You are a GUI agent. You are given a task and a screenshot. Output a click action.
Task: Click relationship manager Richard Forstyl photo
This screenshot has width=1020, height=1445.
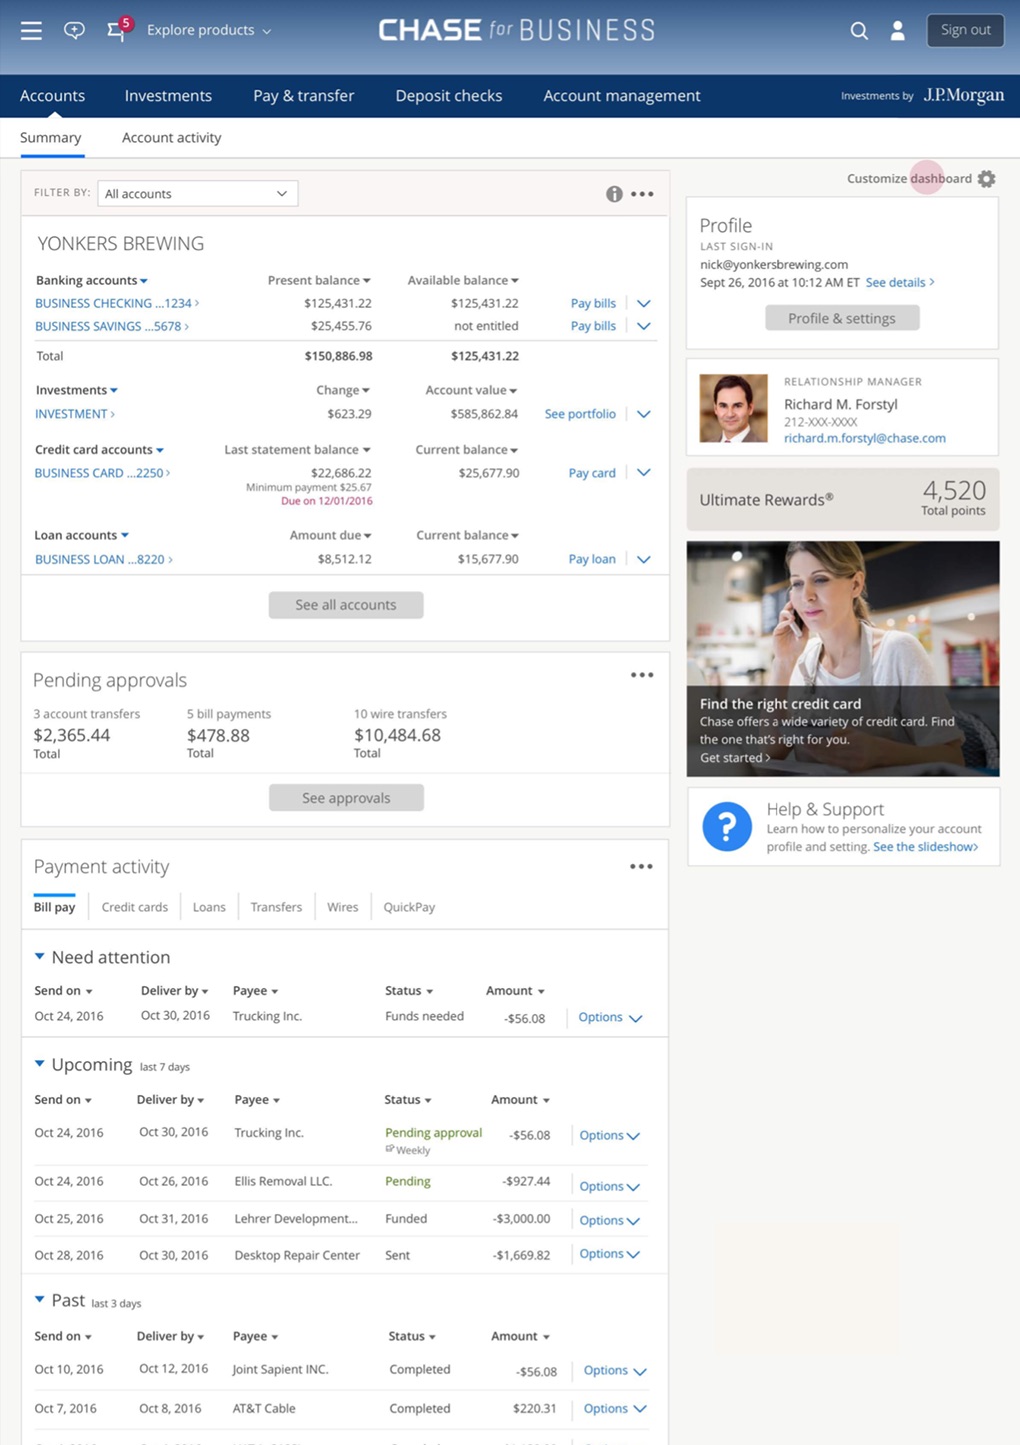click(x=733, y=408)
